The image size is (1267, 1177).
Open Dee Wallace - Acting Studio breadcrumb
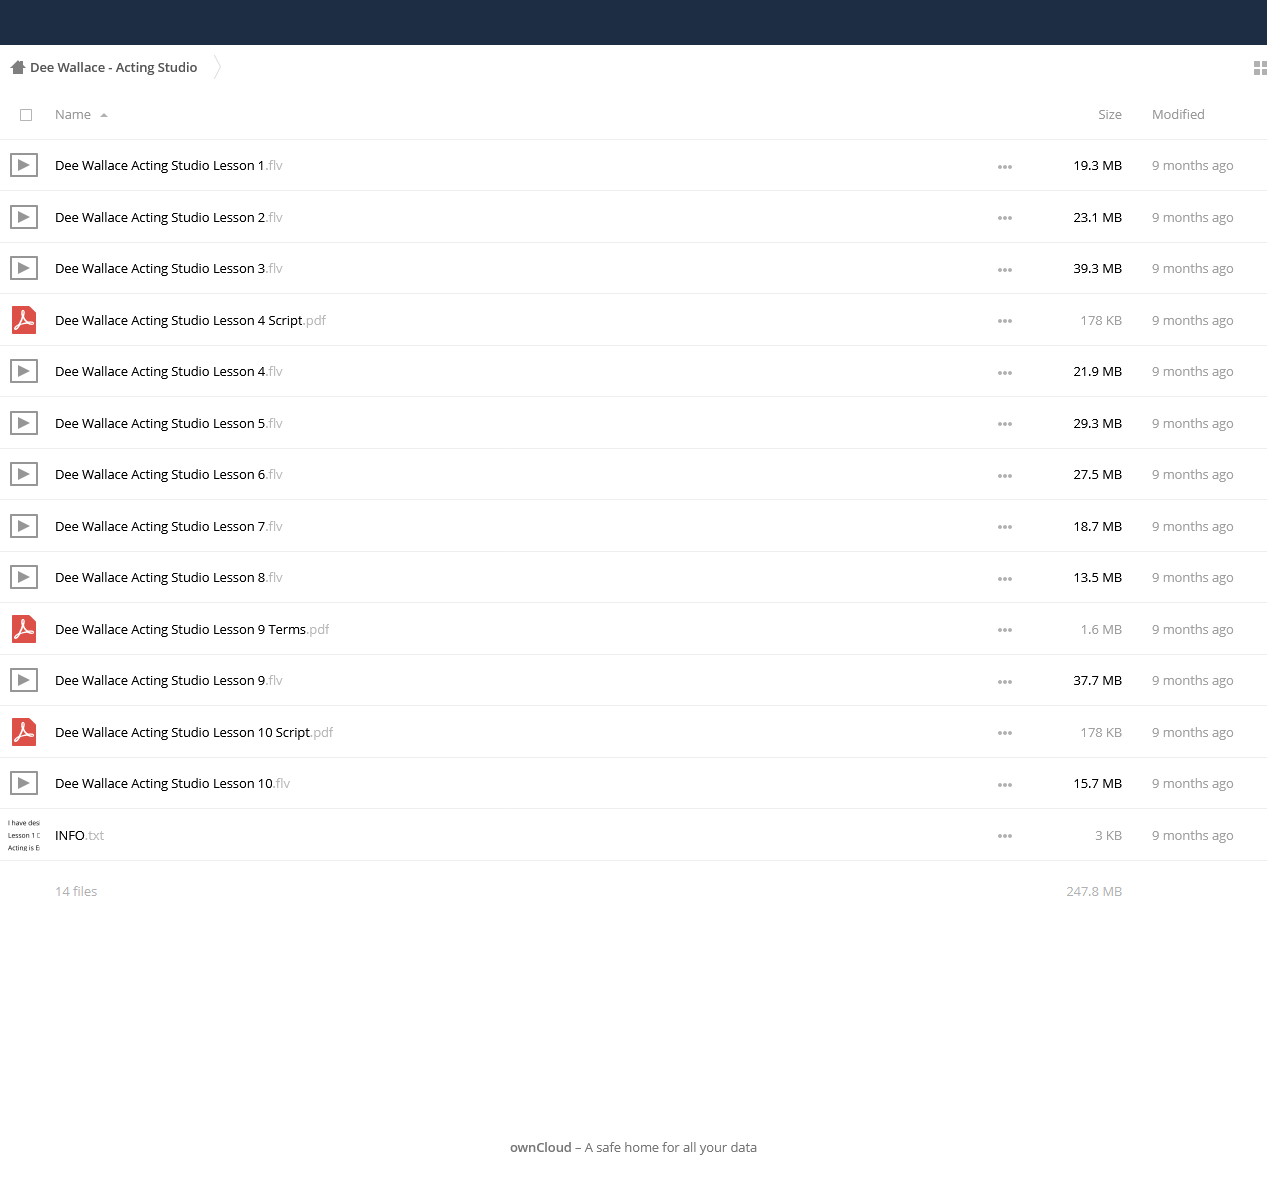(114, 68)
